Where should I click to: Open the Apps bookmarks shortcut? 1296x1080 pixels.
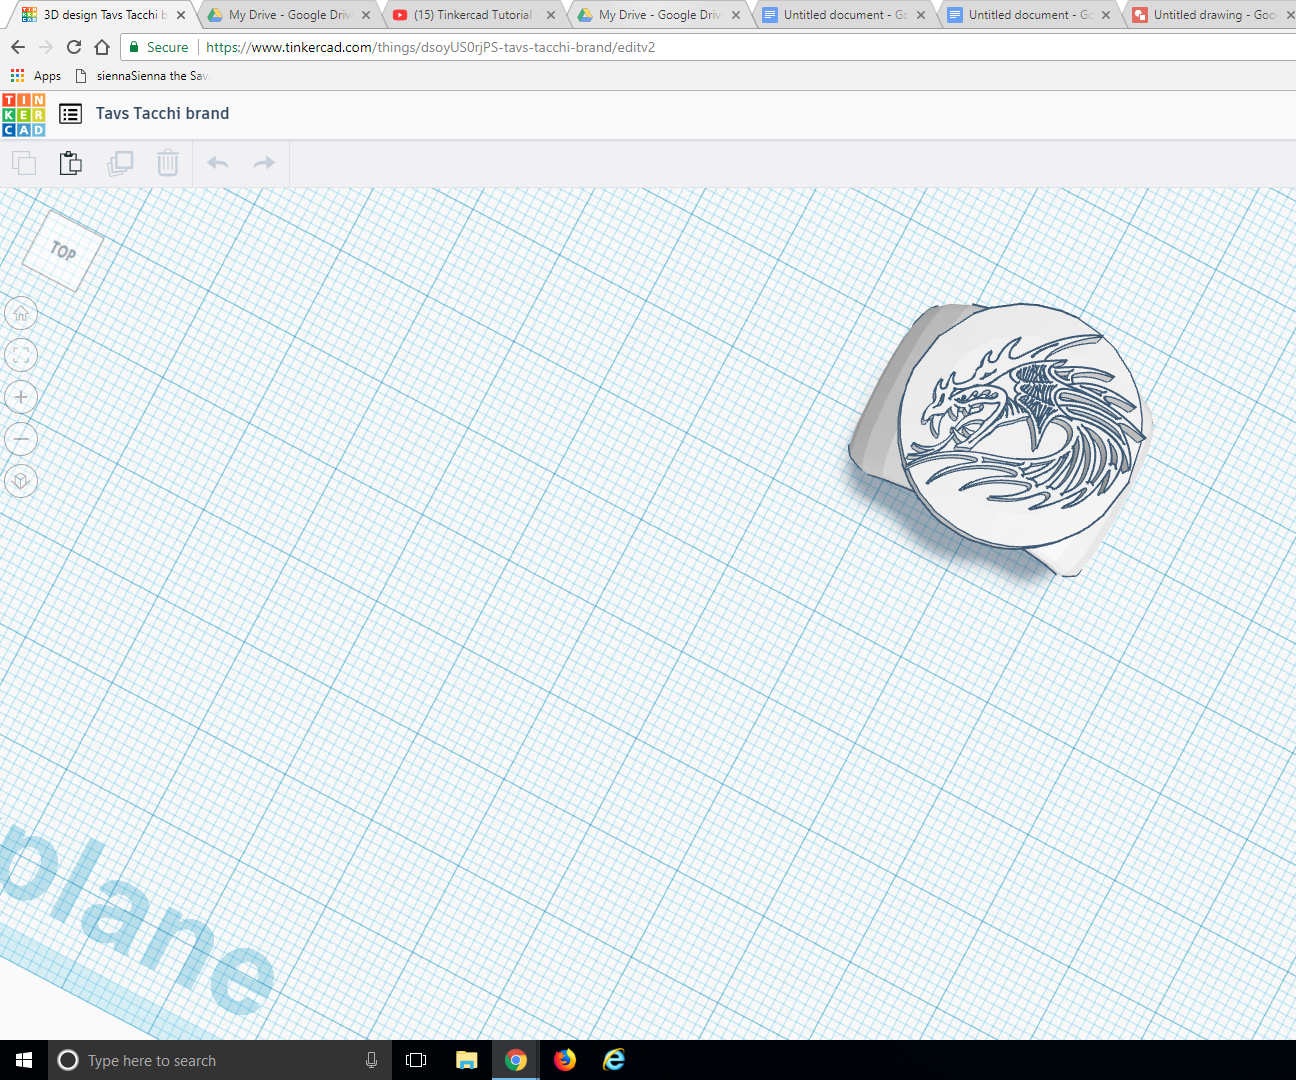point(36,76)
